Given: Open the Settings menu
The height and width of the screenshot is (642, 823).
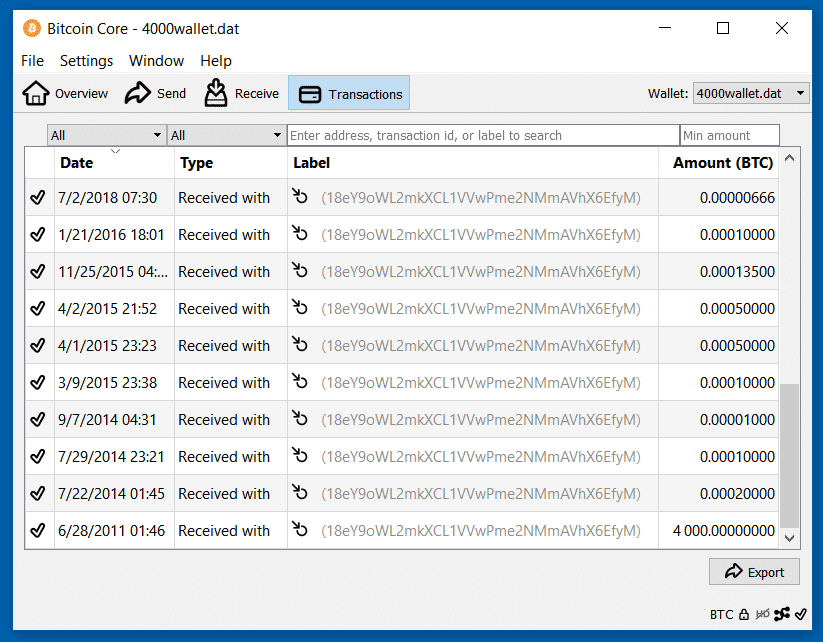Looking at the screenshot, I should click(86, 61).
